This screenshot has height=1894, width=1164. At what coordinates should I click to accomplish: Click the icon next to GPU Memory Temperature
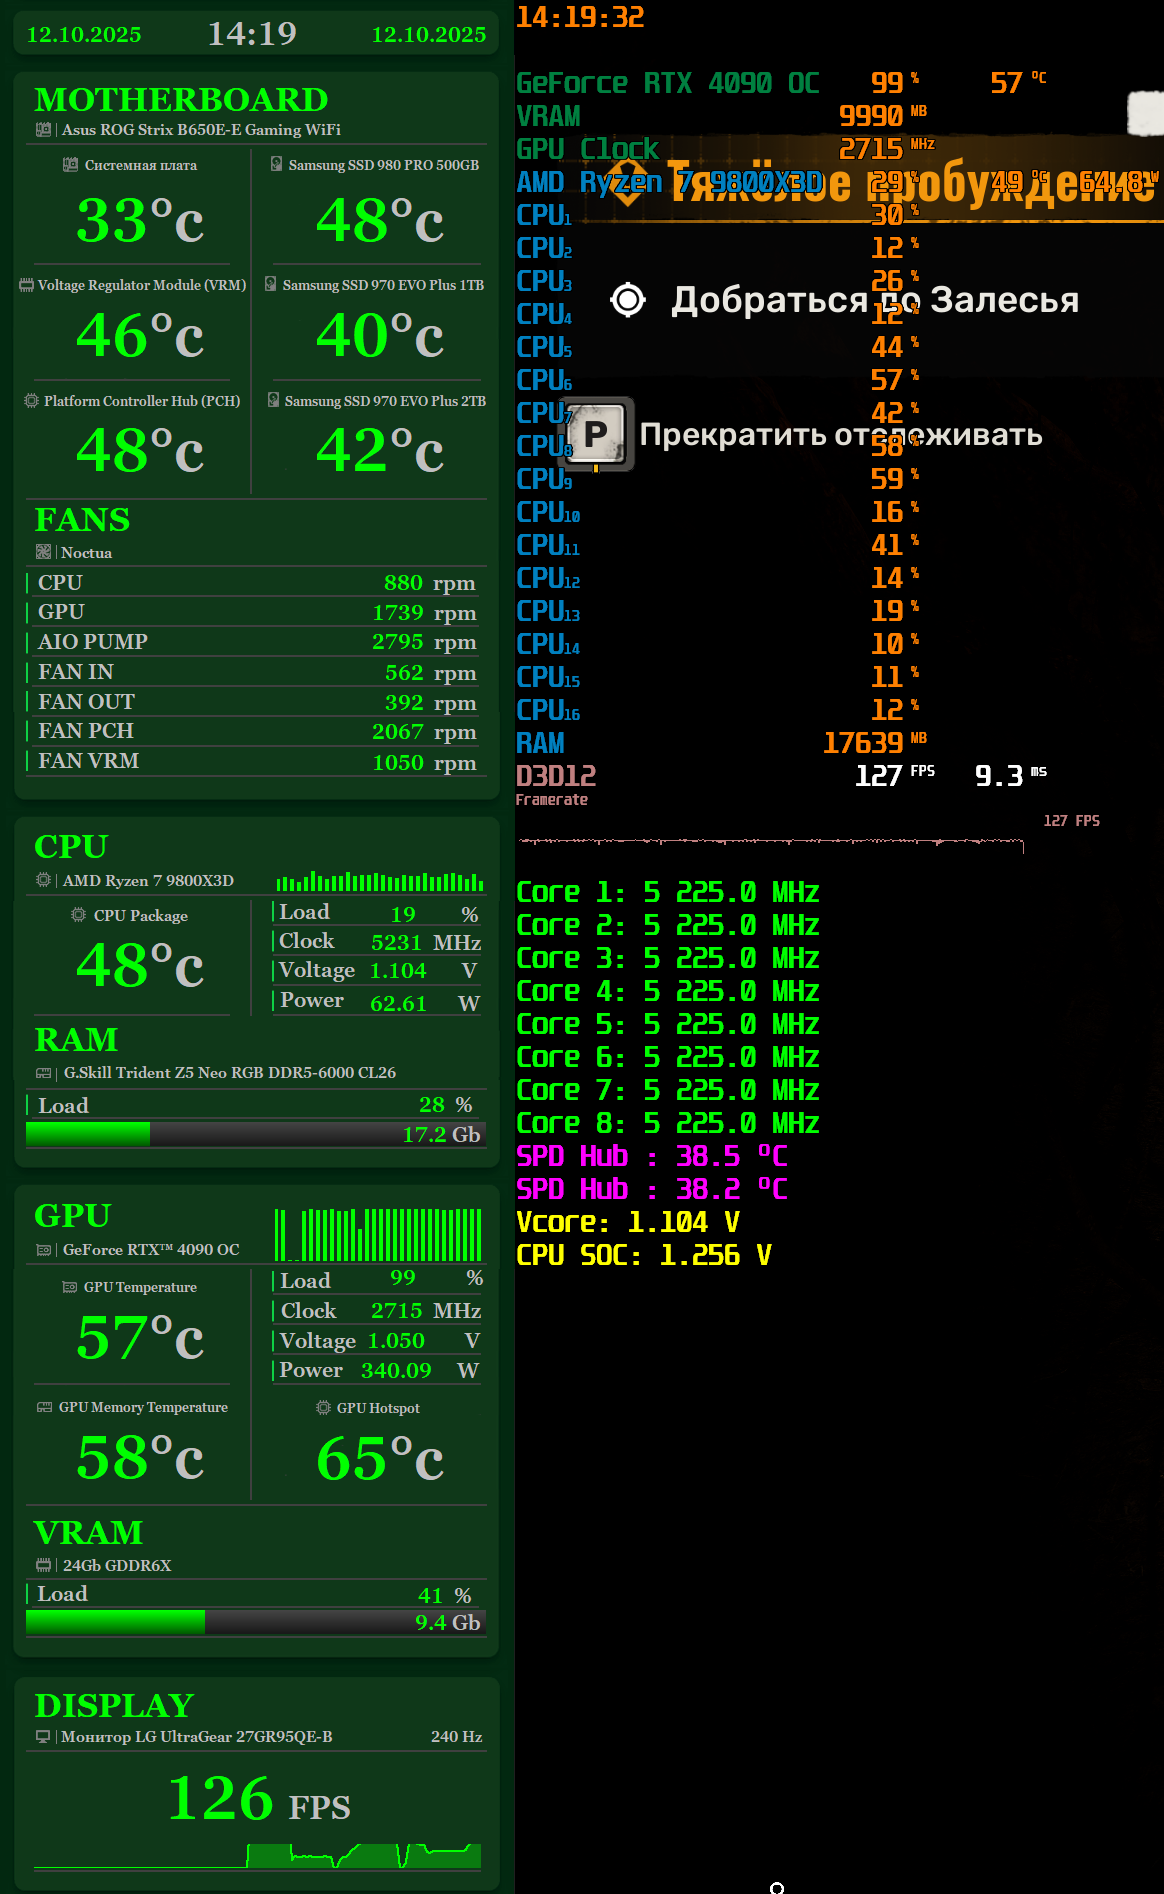(44, 1407)
